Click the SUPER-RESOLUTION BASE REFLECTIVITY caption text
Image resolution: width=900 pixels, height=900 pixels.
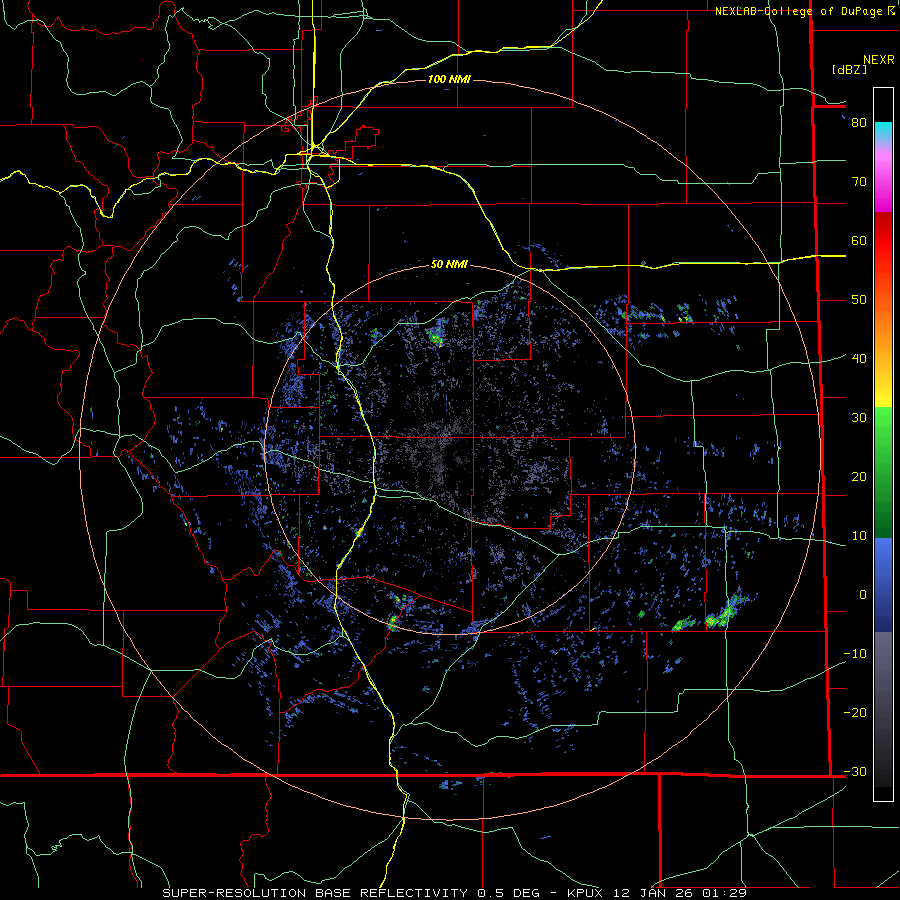315,893
